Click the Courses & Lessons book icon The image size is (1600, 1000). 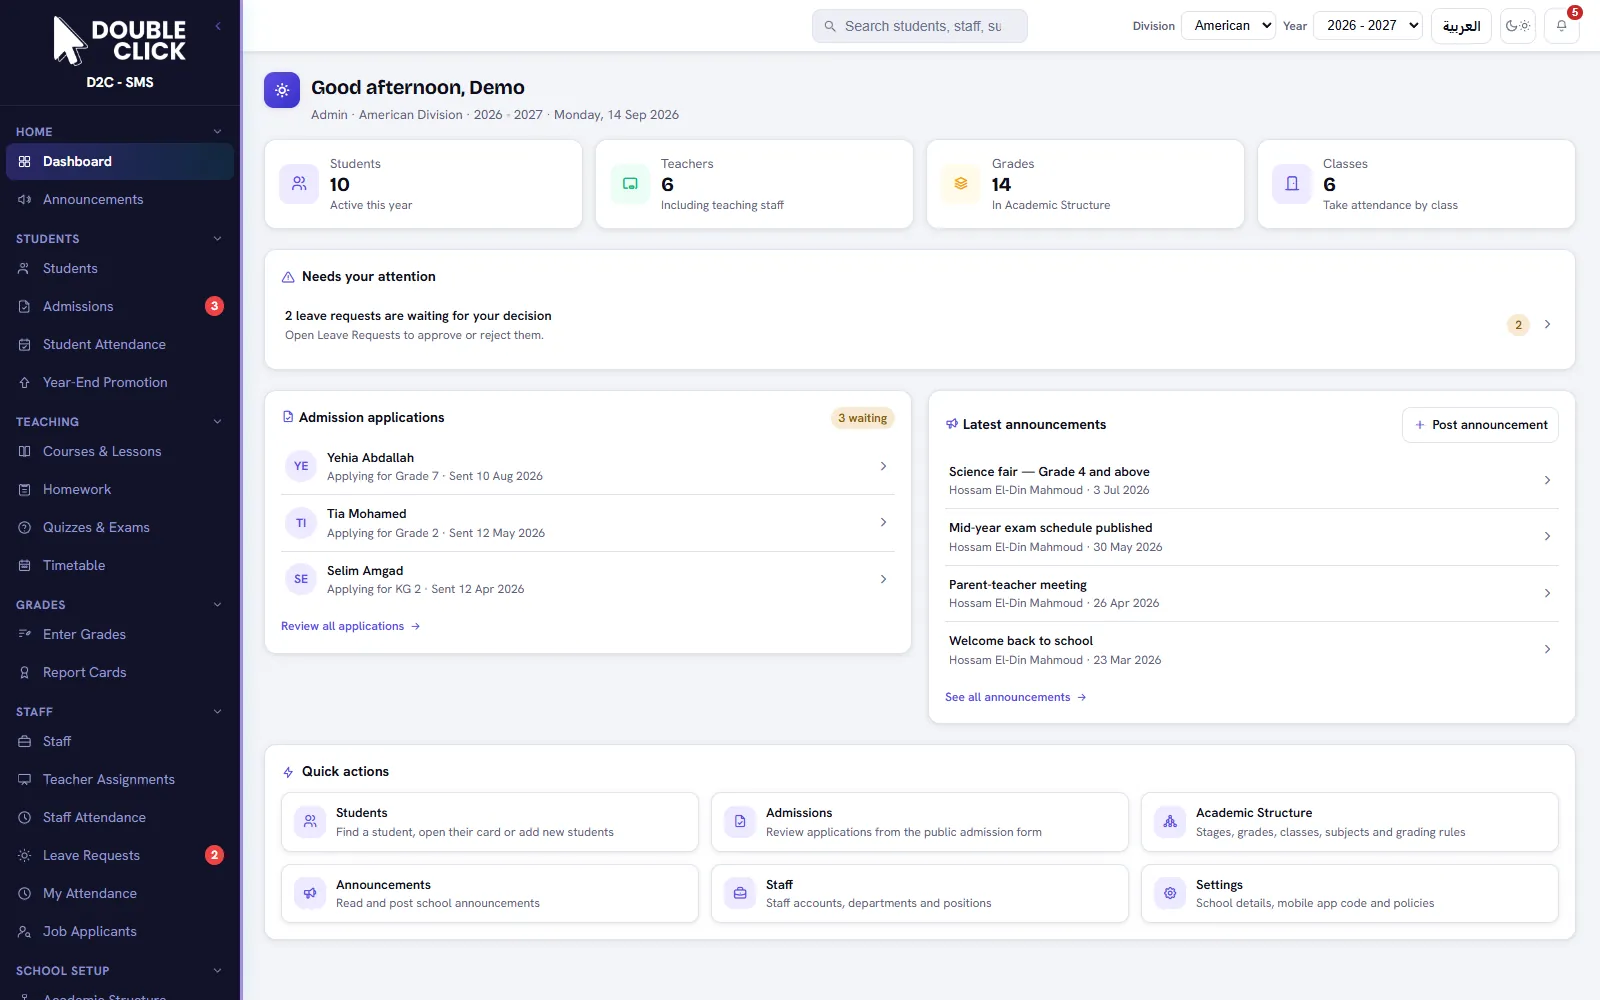(24, 451)
